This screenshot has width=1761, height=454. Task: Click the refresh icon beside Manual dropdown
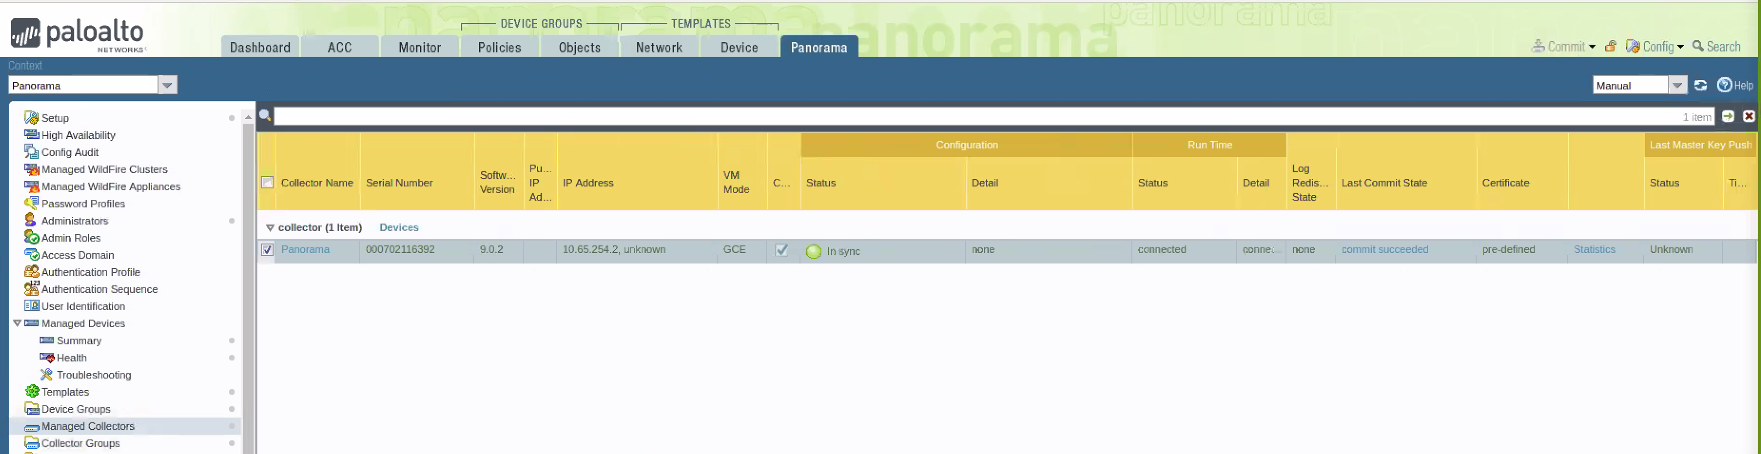pyautogui.click(x=1700, y=85)
